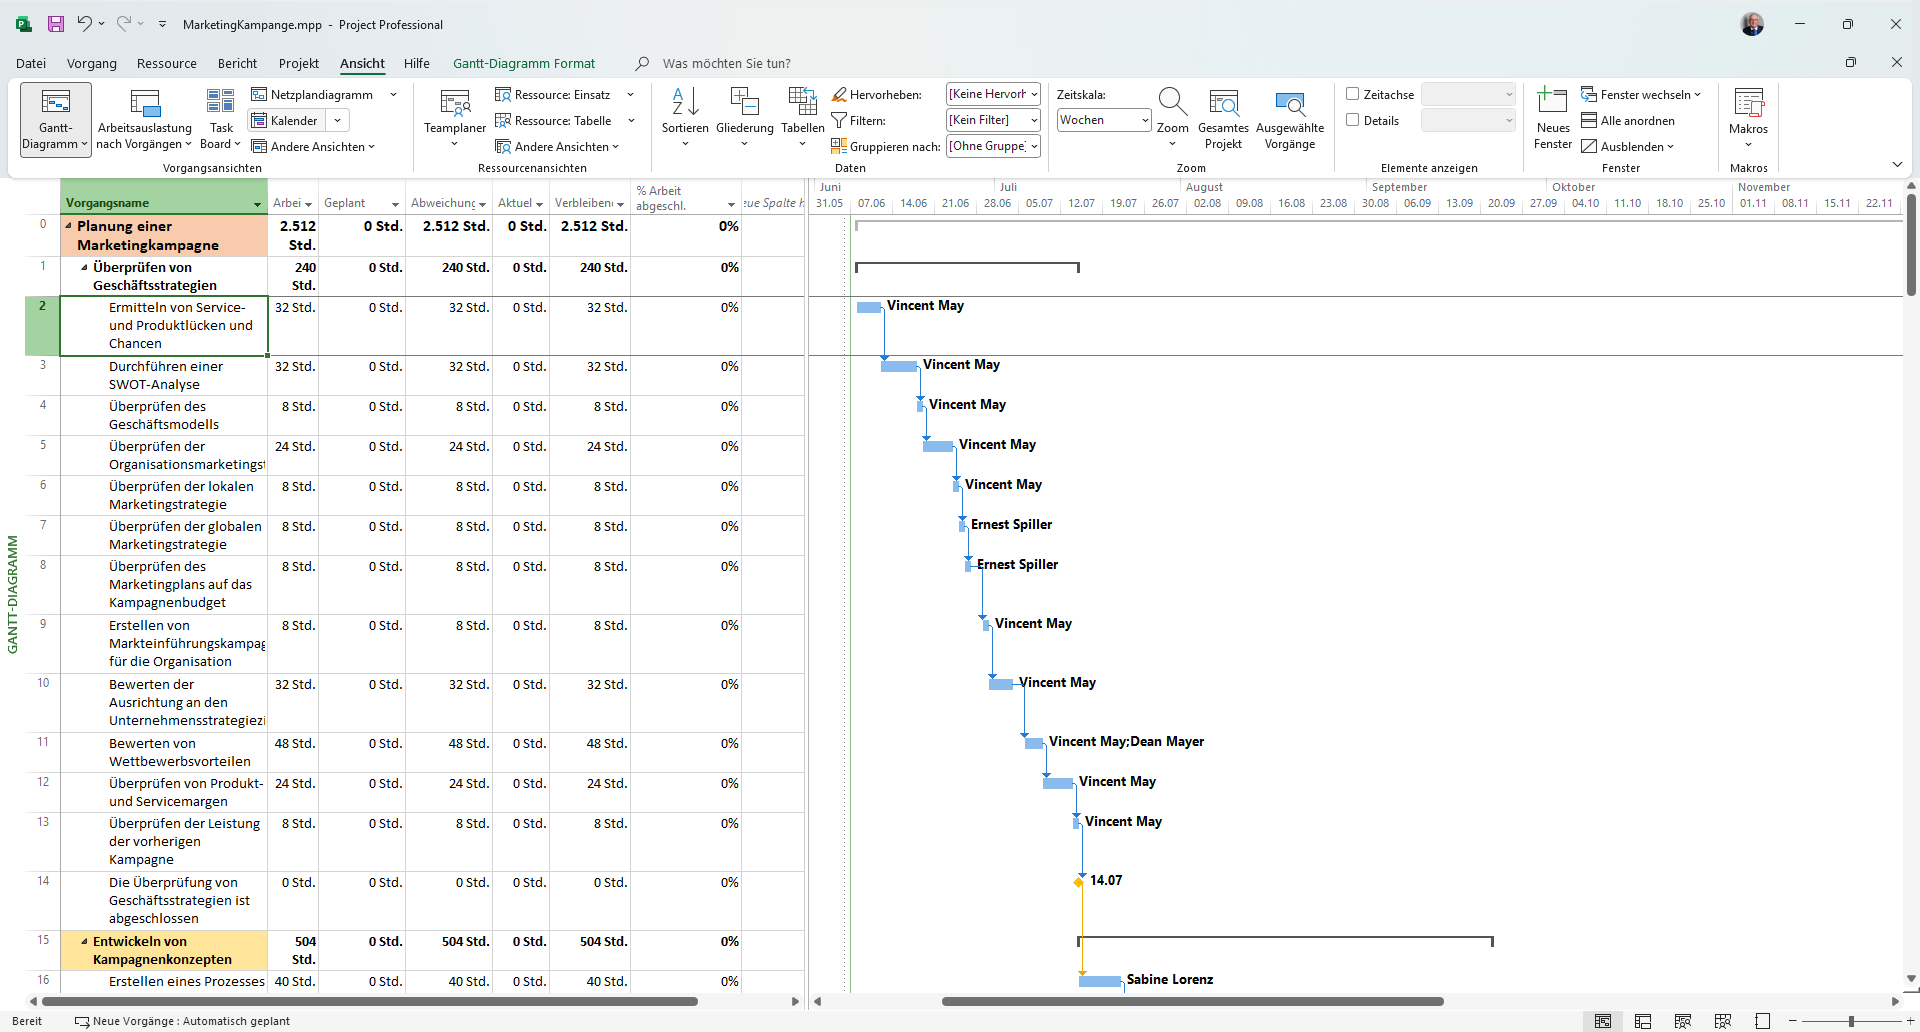Enable the Zeitachse checkbox

pos(1352,94)
